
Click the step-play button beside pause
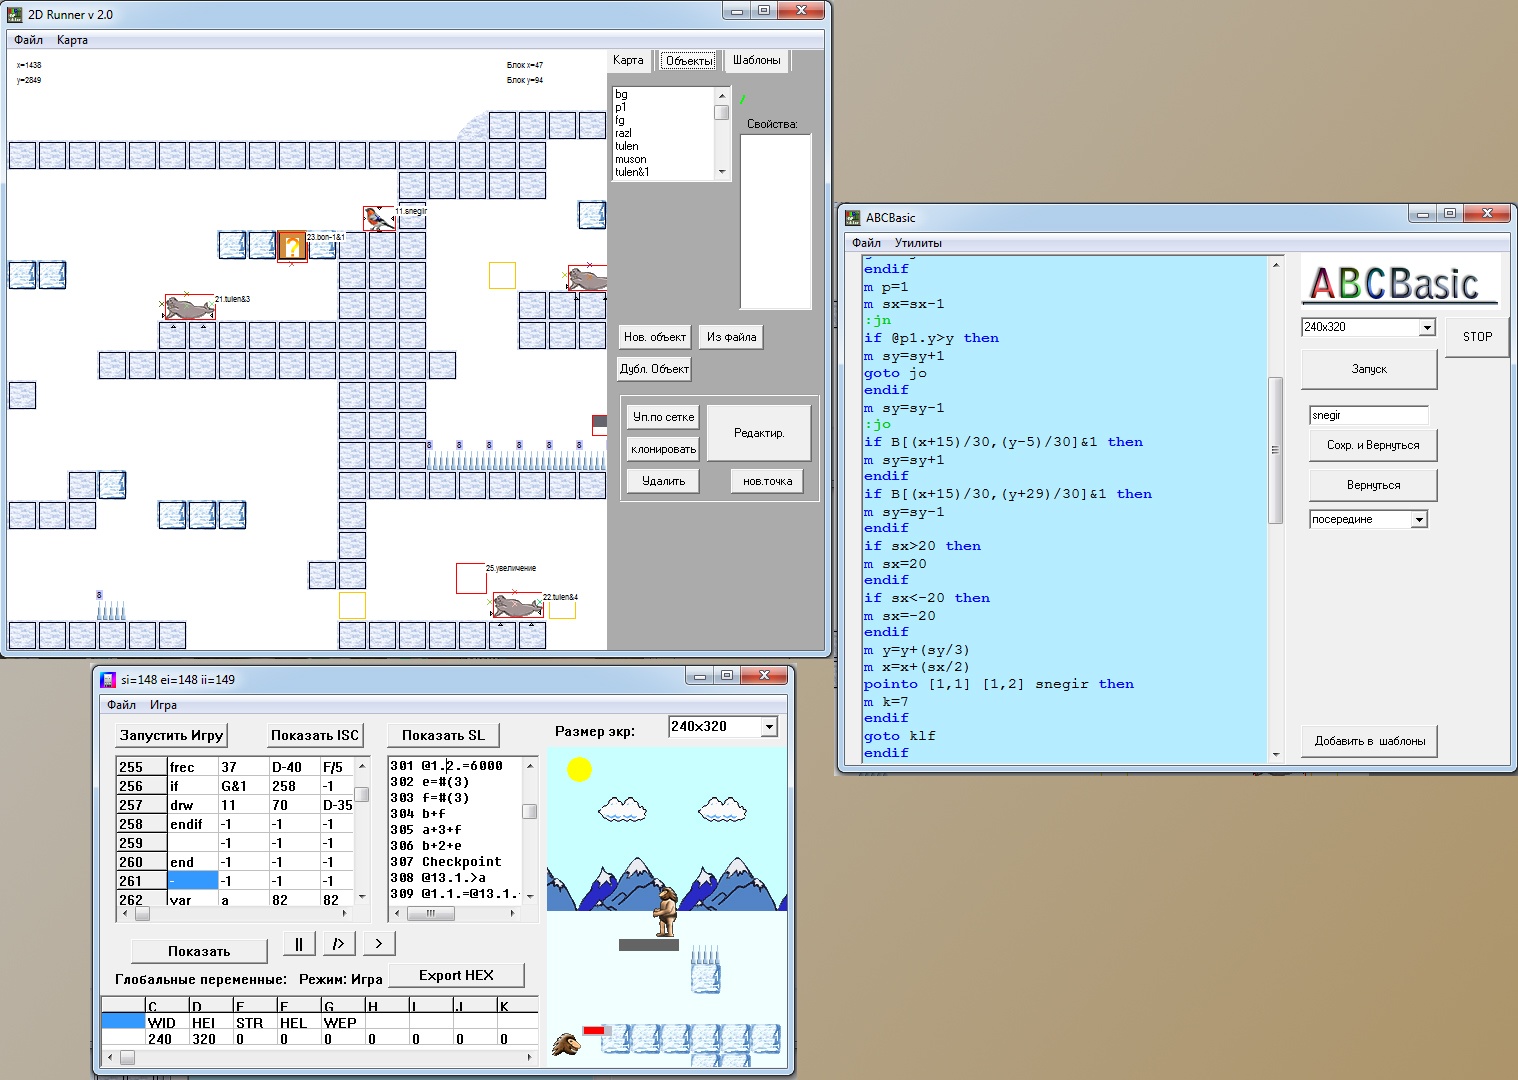(x=339, y=943)
